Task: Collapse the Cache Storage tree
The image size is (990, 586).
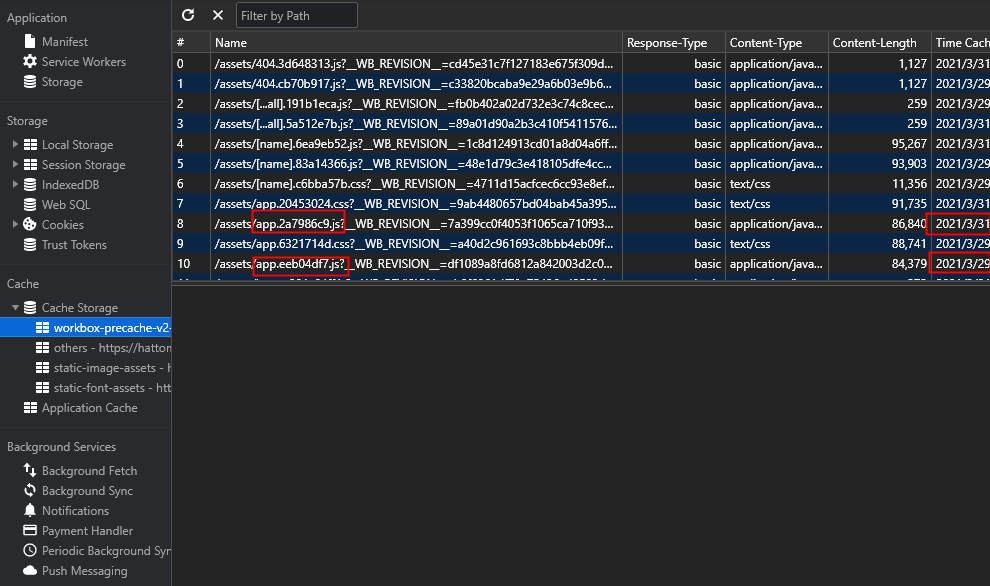Action: [15, 308]
